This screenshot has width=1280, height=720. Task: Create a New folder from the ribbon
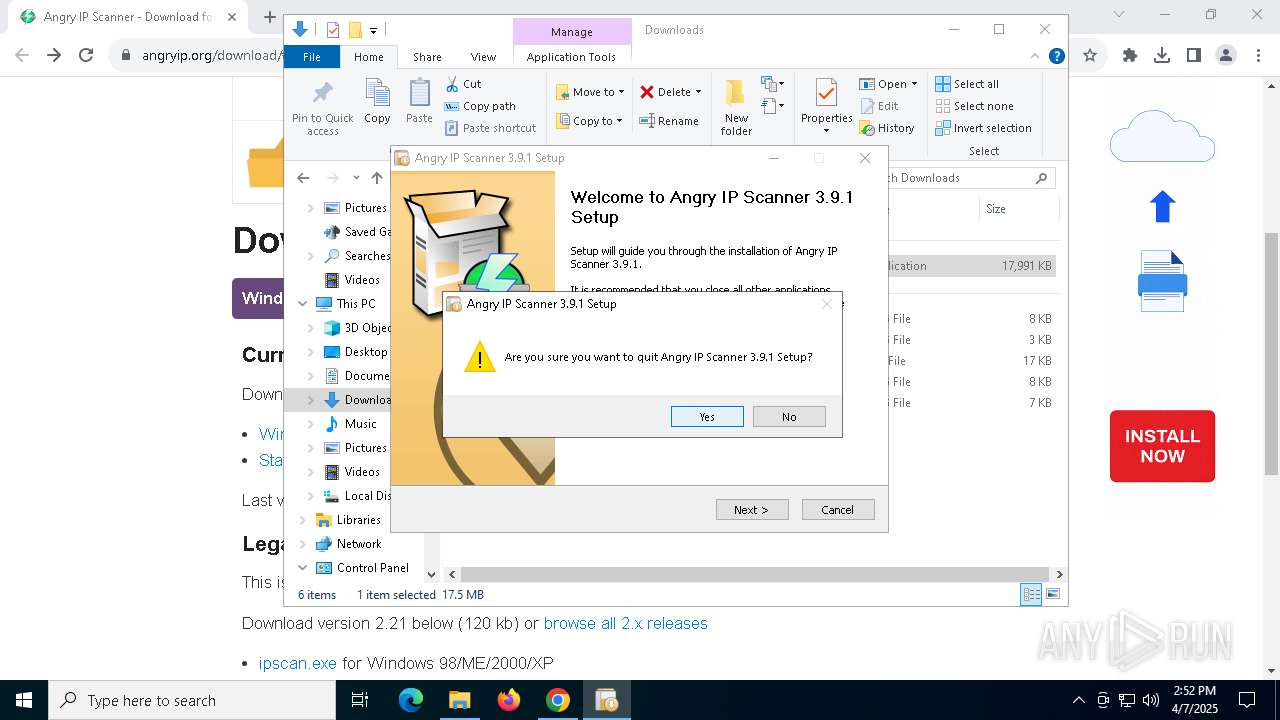tap(736, 108)
